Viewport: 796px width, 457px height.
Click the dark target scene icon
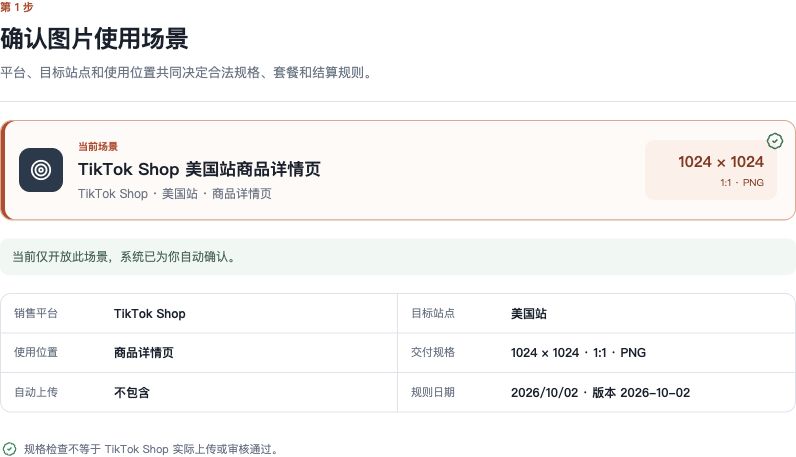pyautogui.click(x=41, y=170)
